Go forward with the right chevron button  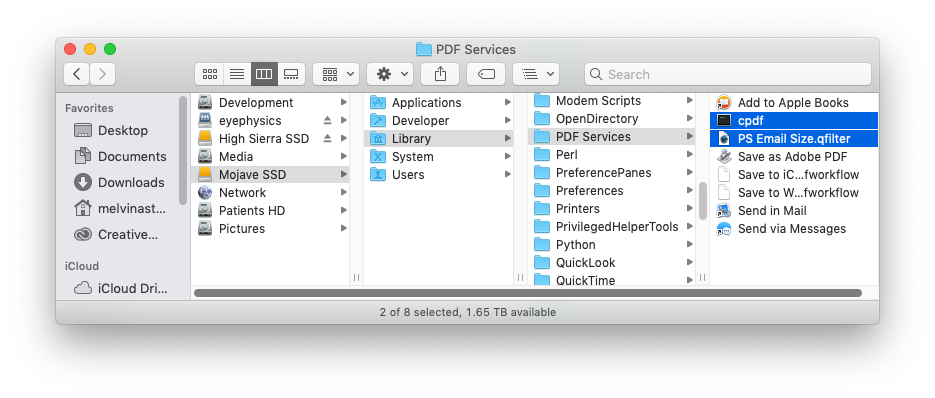[103, 74]
